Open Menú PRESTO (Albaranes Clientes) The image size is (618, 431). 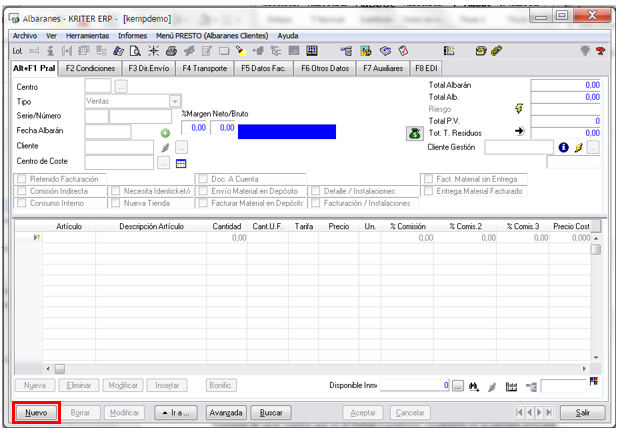[x=212, y=36]
